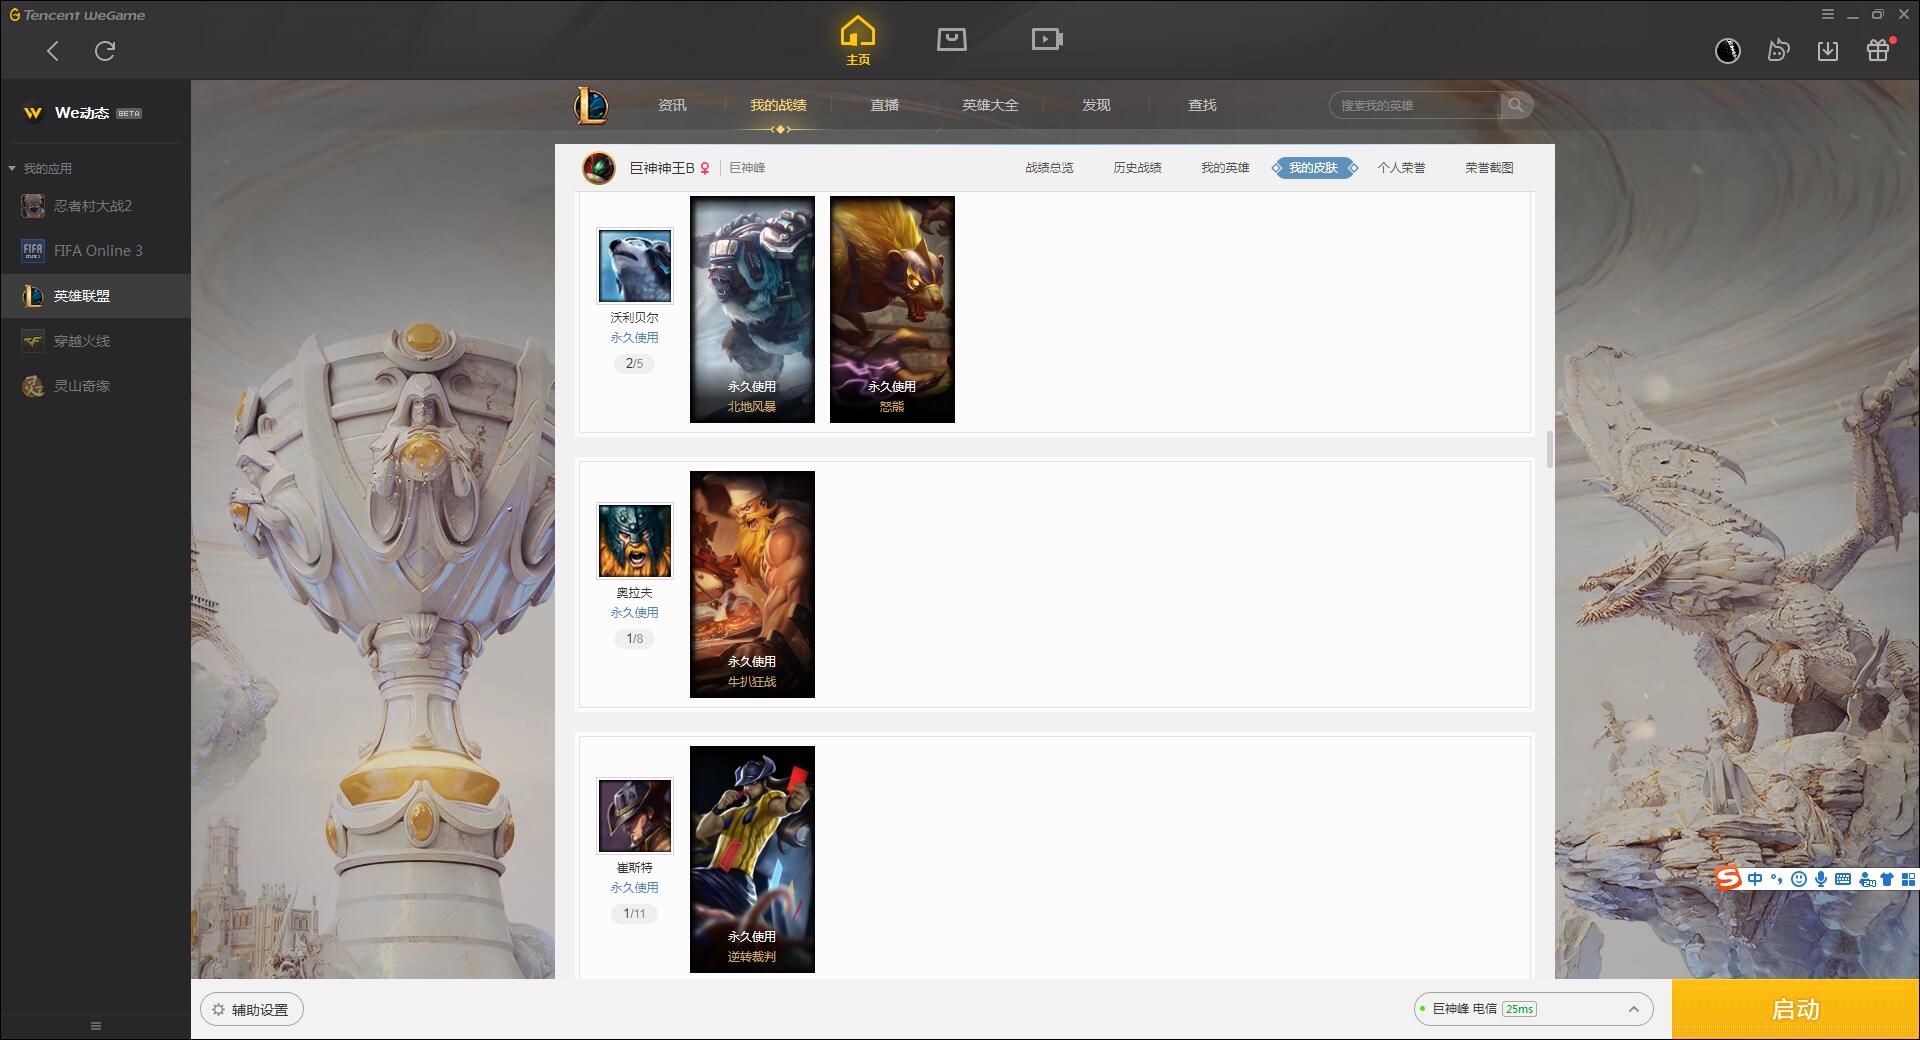Click the 崔斯特 champion portrait

635,816
